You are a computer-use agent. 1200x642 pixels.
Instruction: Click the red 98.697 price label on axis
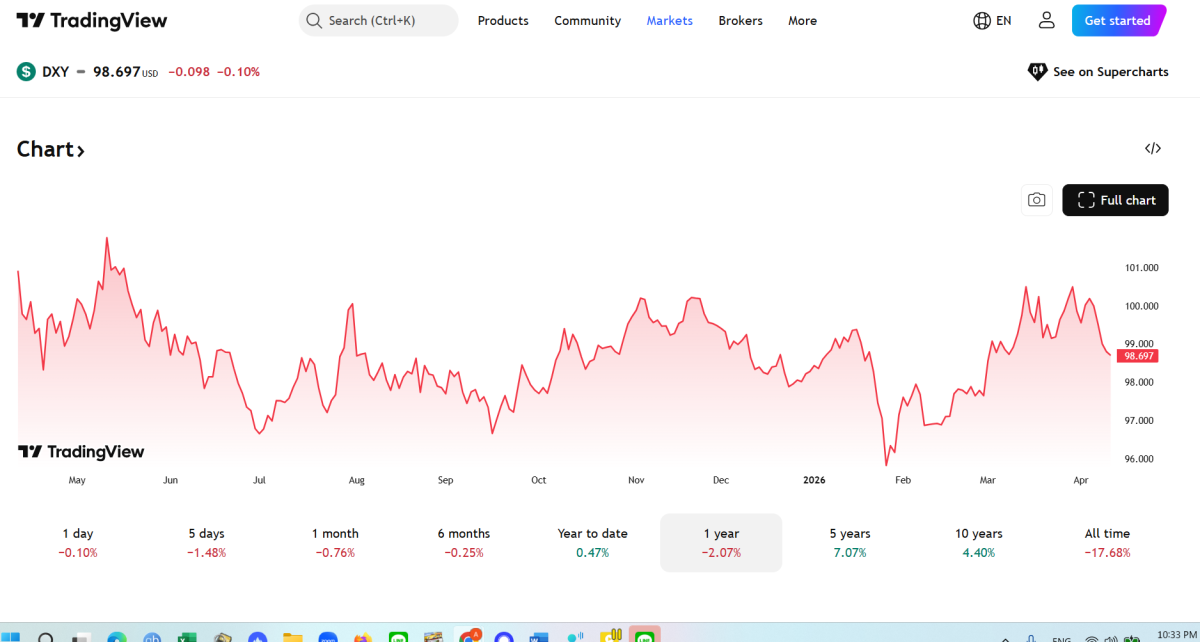click(1140, 356)
